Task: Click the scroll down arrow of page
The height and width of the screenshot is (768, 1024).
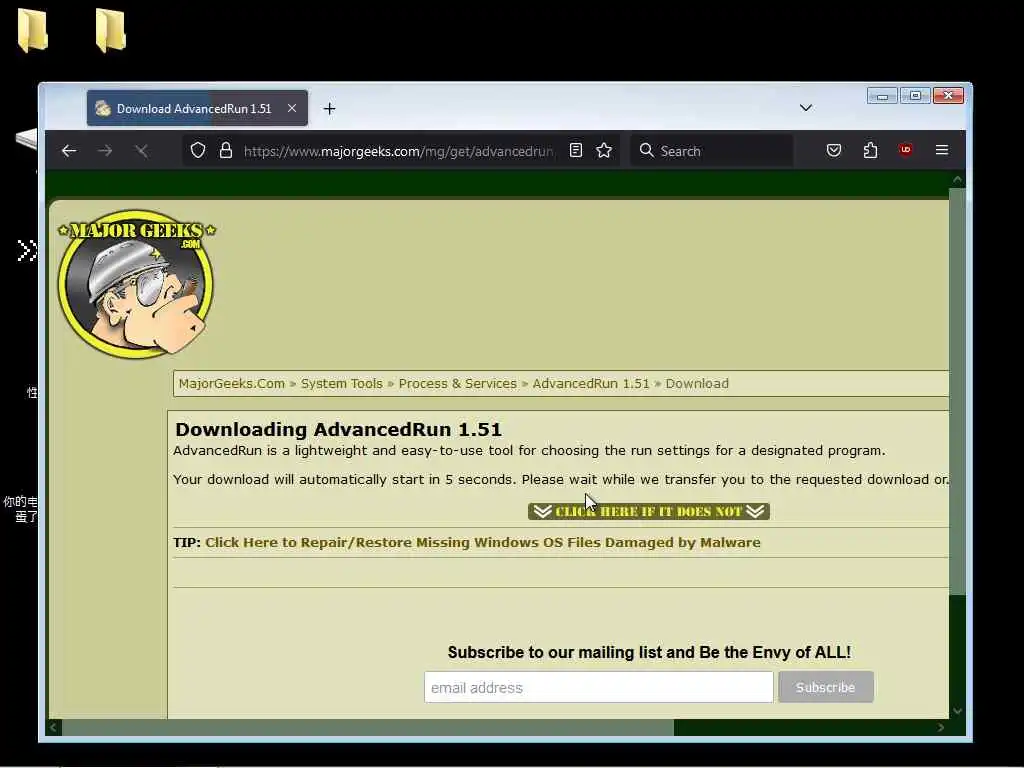Action: (957, 711)
